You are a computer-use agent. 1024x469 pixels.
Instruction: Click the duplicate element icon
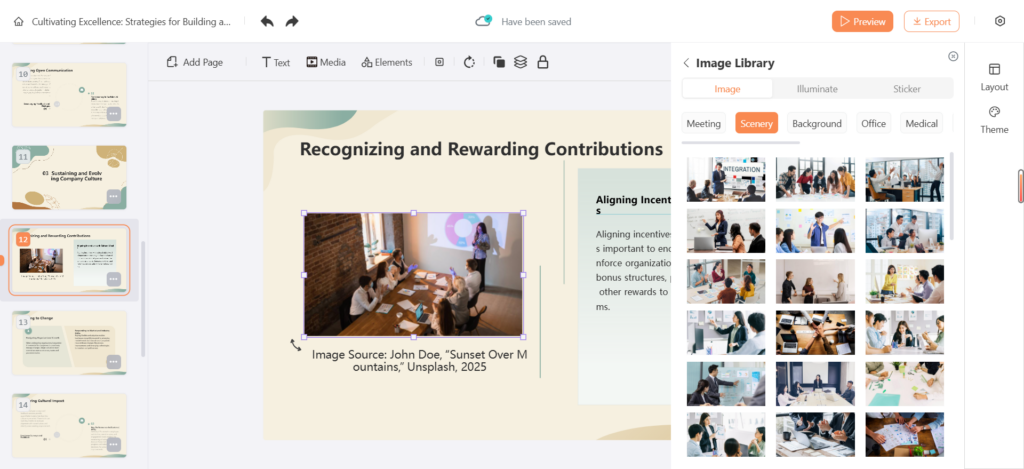point(498,62)
